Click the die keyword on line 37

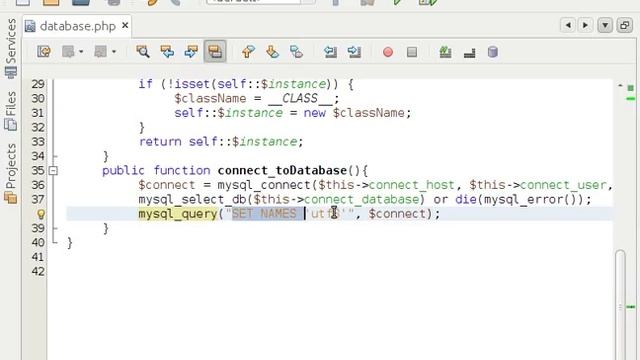tap(466, 200)
